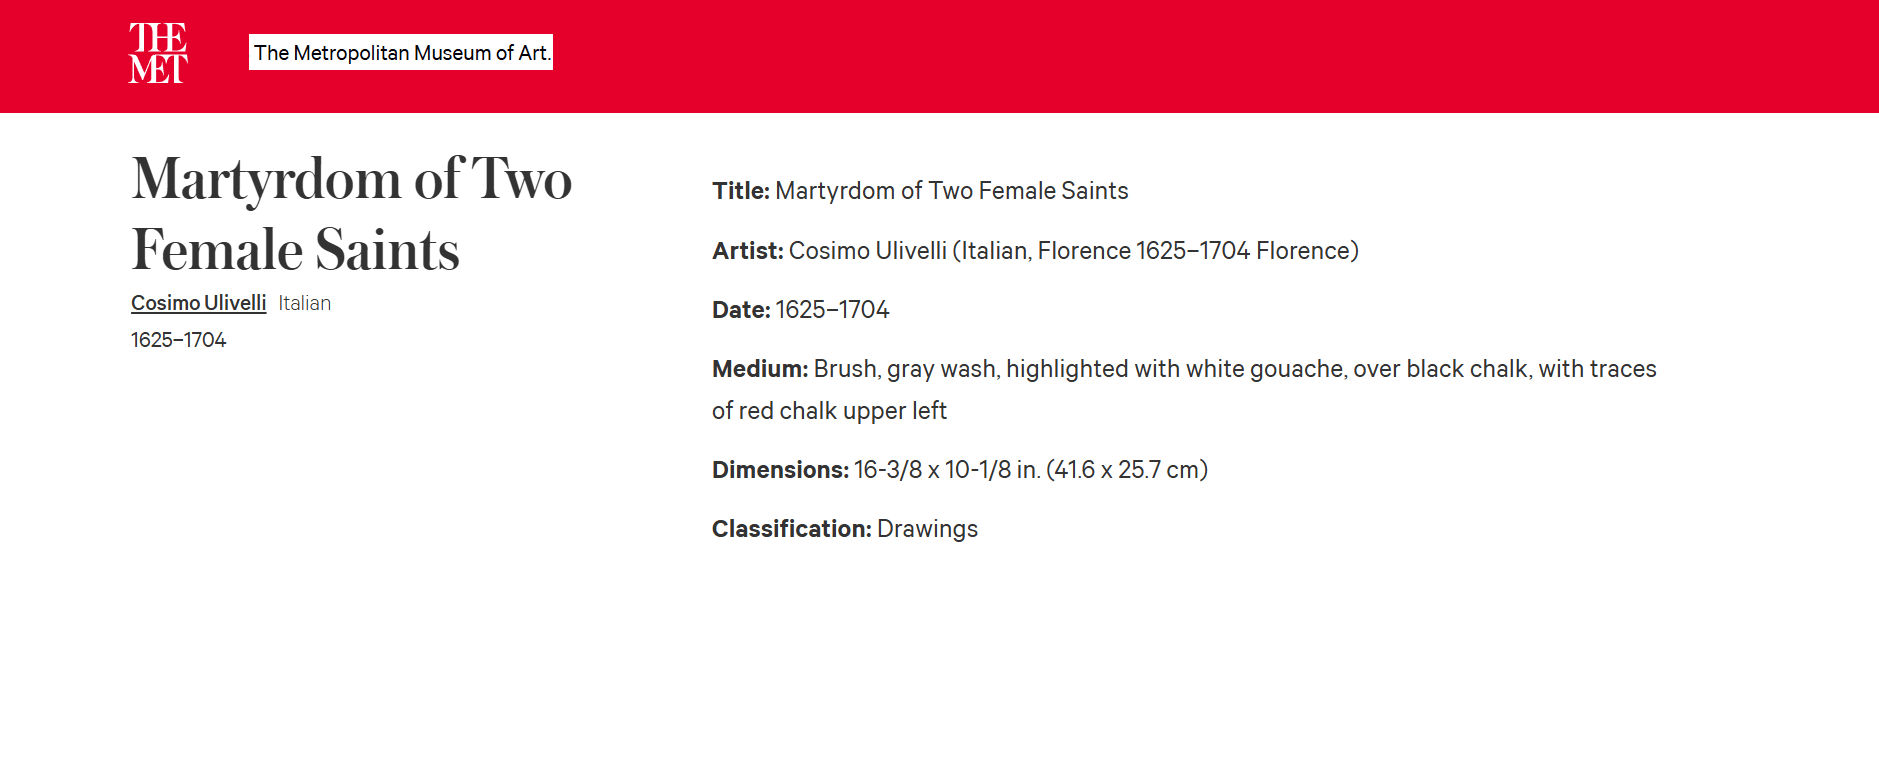Click the Title value Martyrdom of Two Female Saints
Screen dimensions: 1879x762
pos(951,191)
